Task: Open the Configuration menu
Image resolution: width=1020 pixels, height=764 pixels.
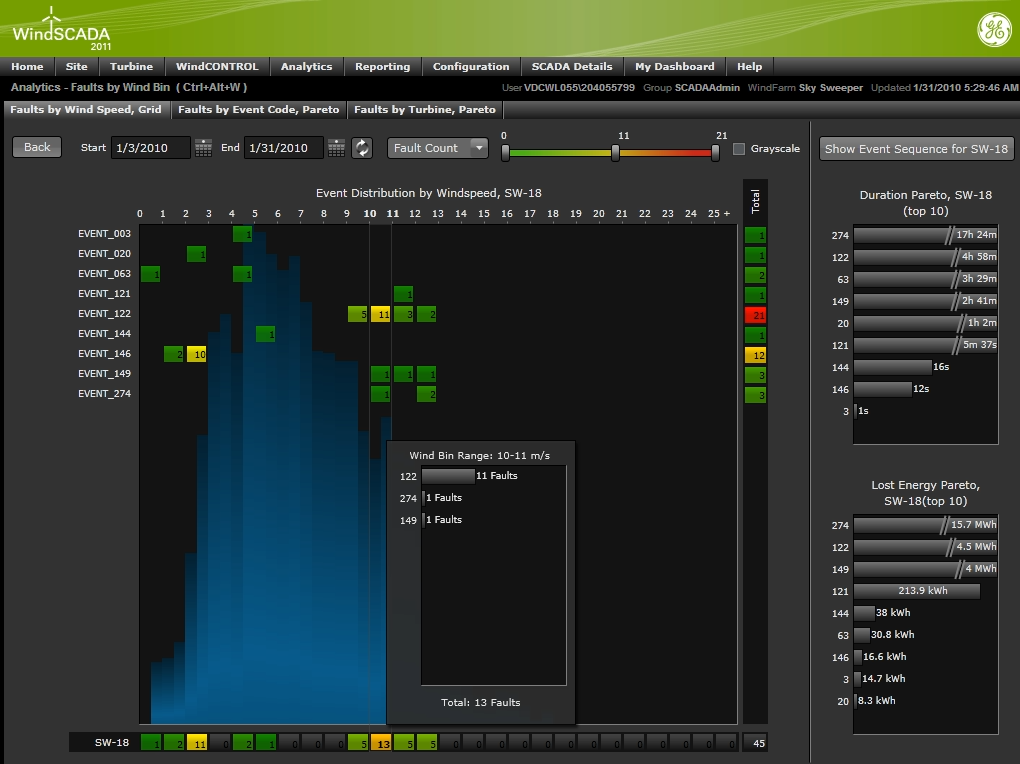Action: click(471, 66)
